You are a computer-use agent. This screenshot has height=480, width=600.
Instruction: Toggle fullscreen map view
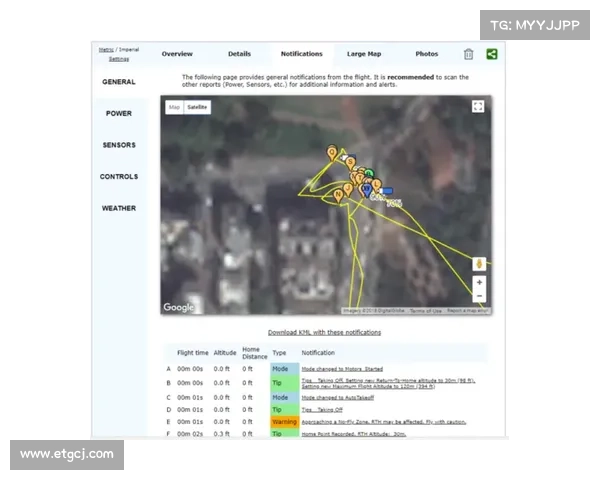pos(478,106)
